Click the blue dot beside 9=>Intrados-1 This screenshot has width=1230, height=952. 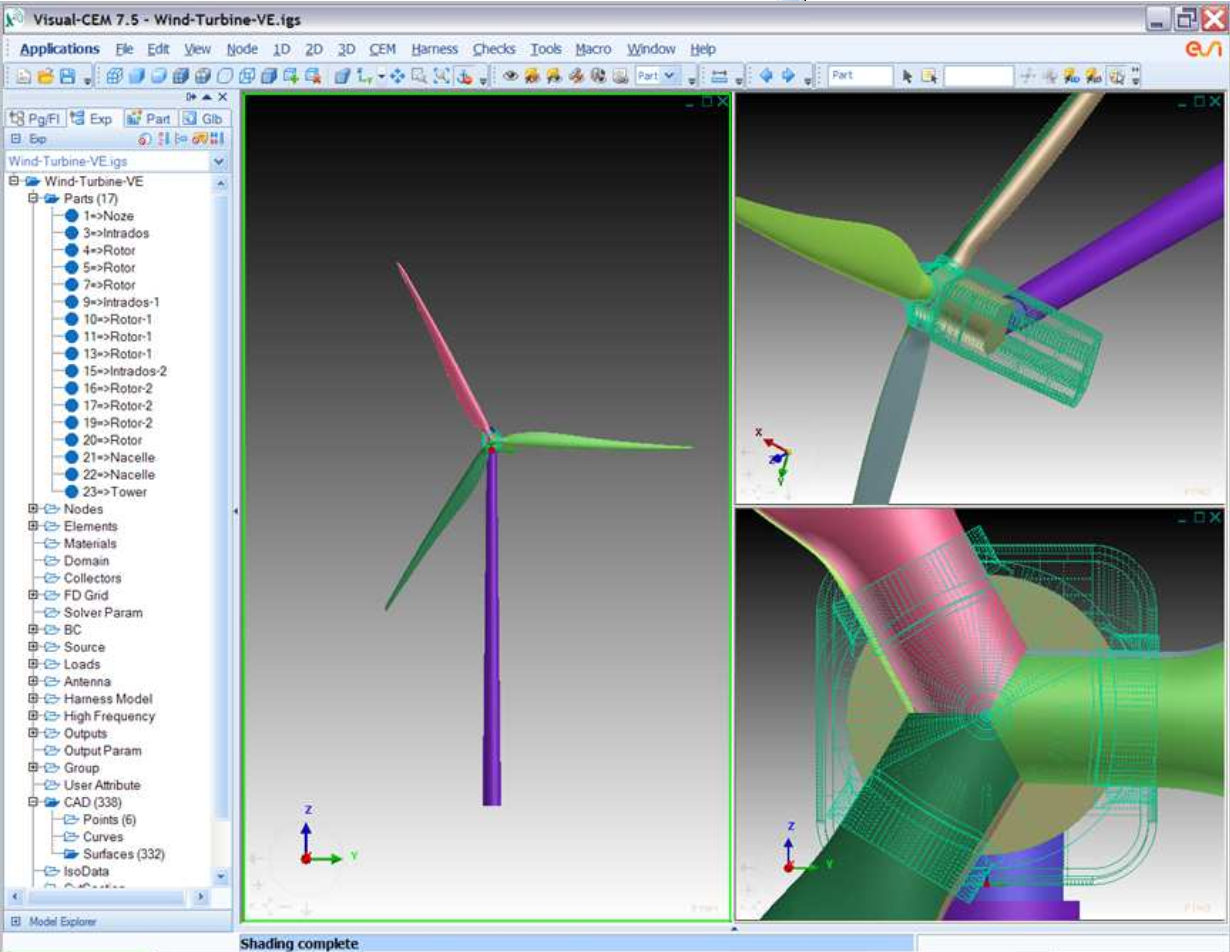coord(71,302)
